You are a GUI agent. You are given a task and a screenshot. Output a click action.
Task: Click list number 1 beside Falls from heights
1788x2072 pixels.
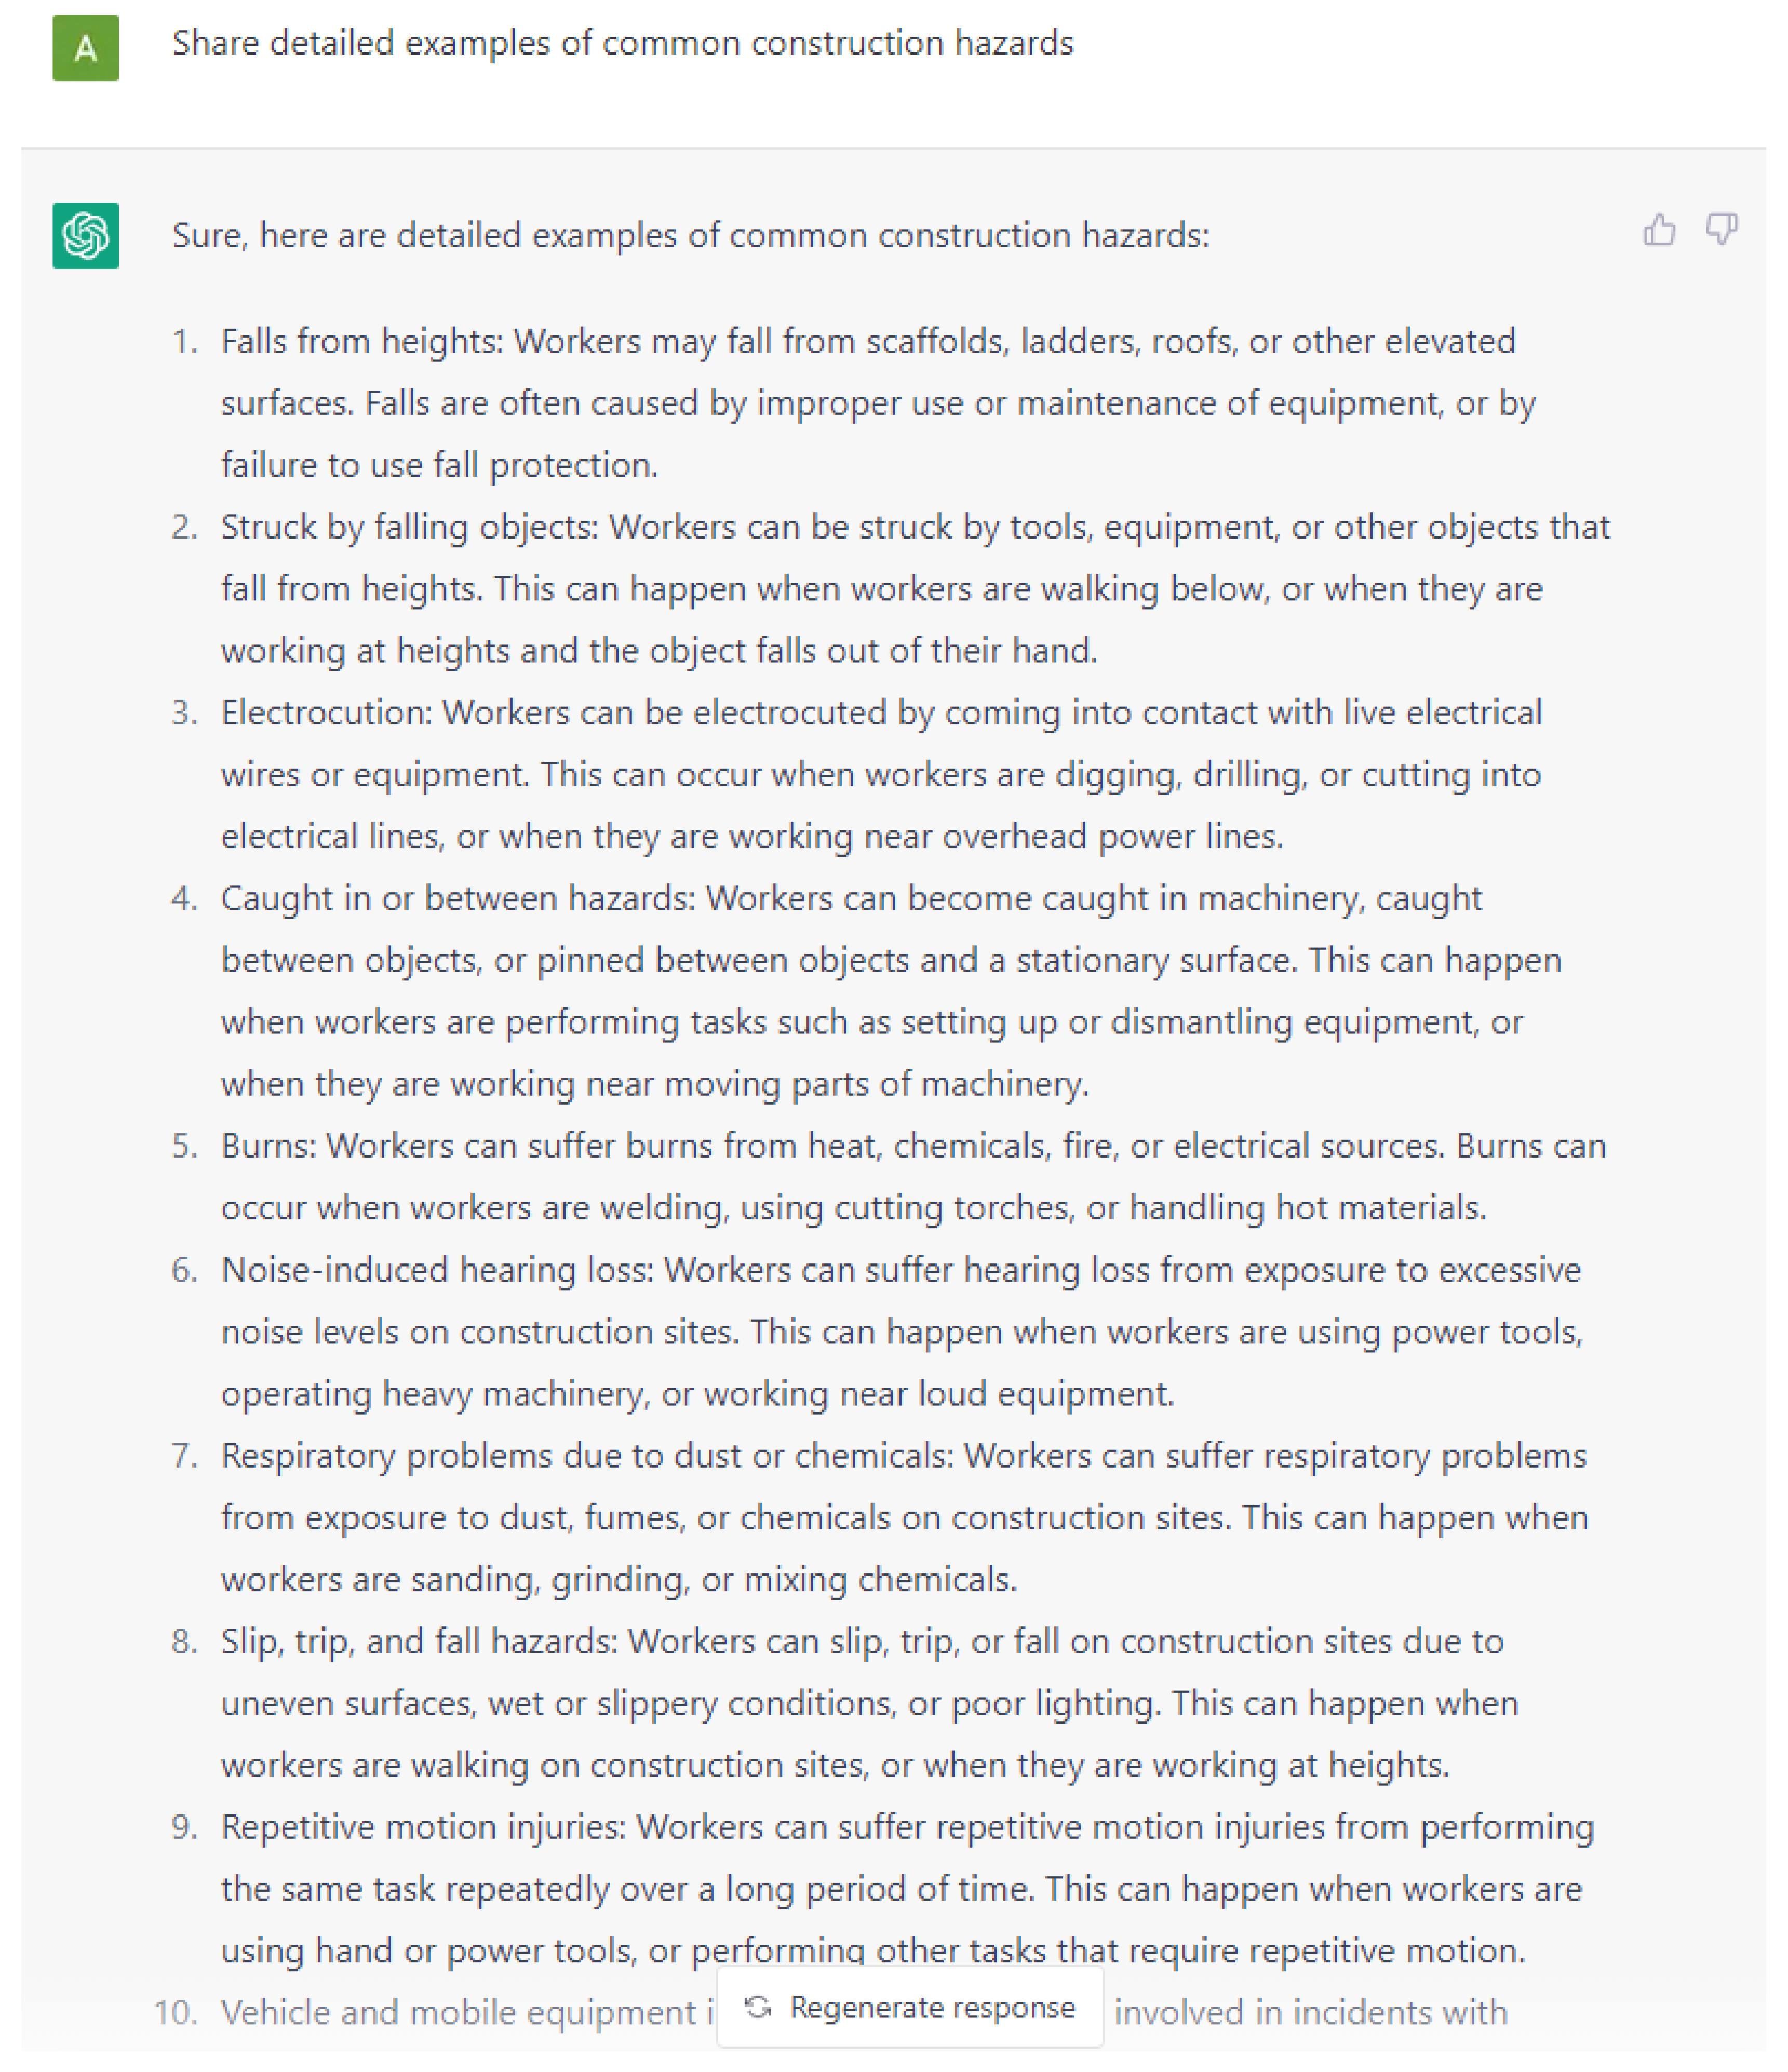(184, 342)
